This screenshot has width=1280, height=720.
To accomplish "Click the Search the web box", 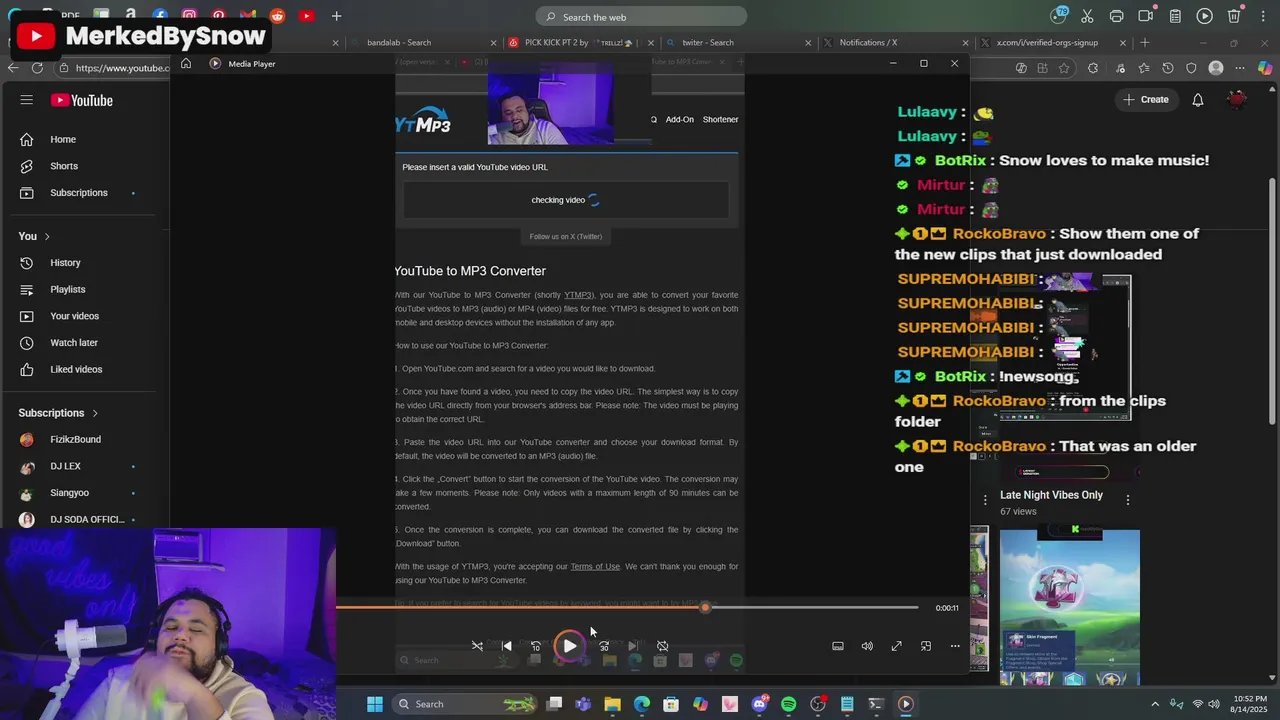I will point(641,16).
